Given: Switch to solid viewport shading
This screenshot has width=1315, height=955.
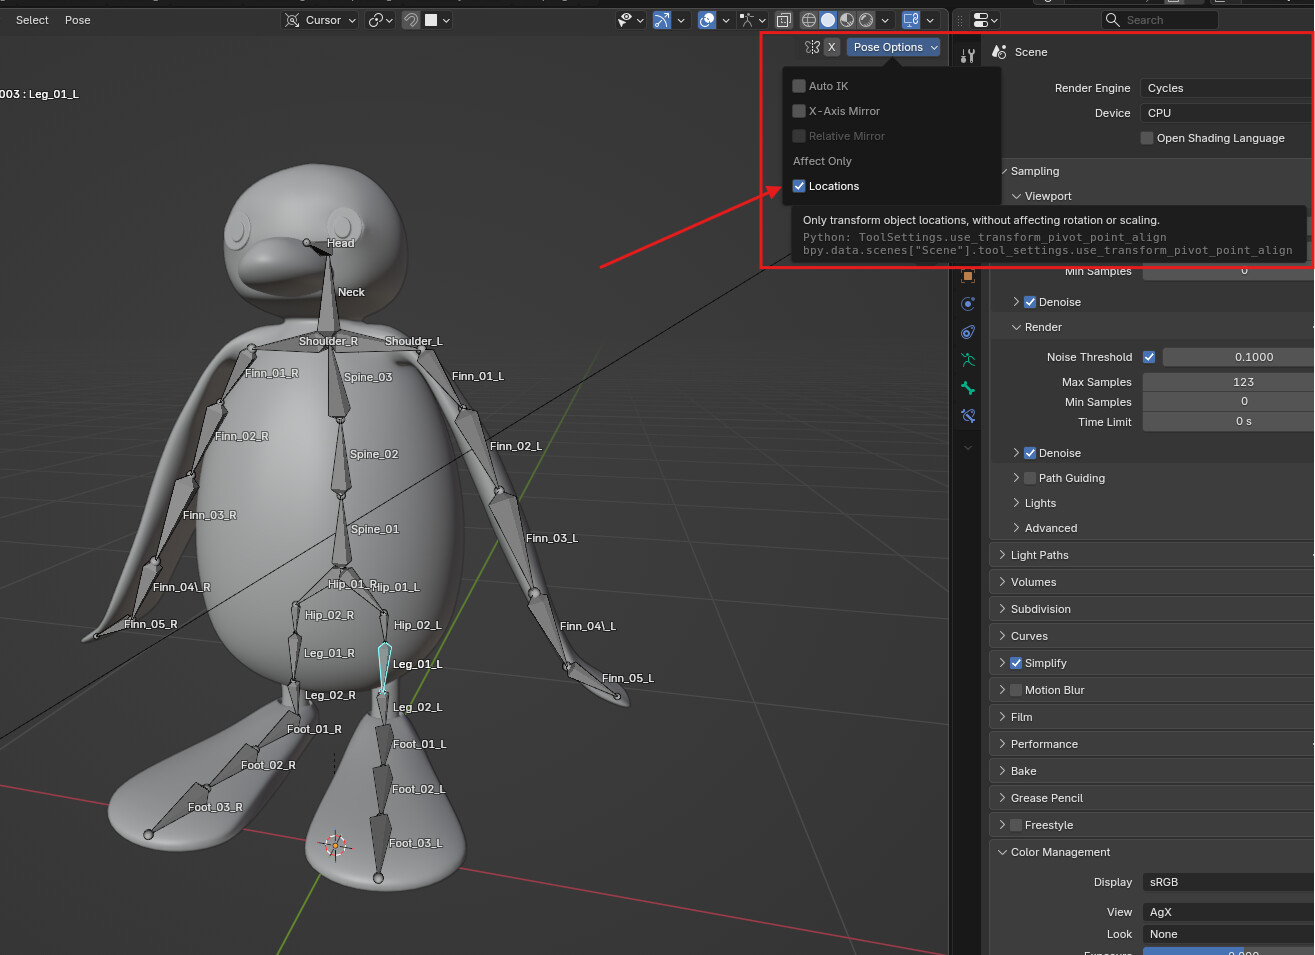Looking at the screenshot, I should 828,20.
